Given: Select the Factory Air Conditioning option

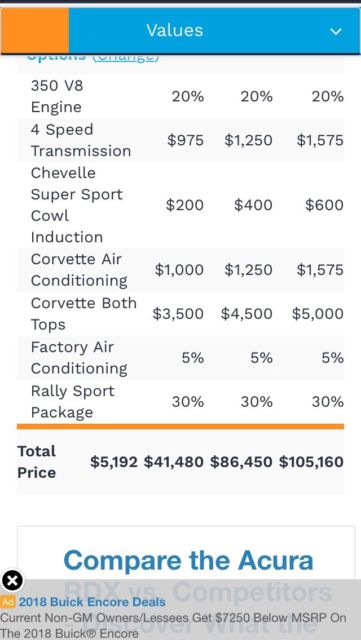Looking at the screenshot, I should (180, 358).
